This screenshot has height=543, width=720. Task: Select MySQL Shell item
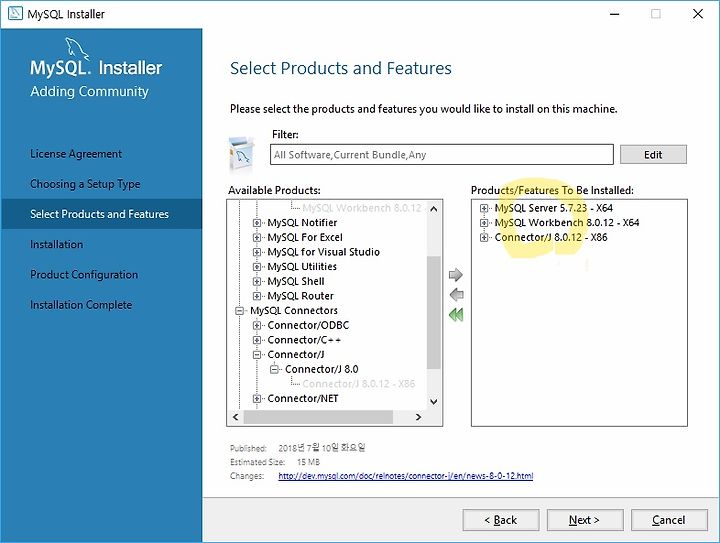(x=296, y=281)
